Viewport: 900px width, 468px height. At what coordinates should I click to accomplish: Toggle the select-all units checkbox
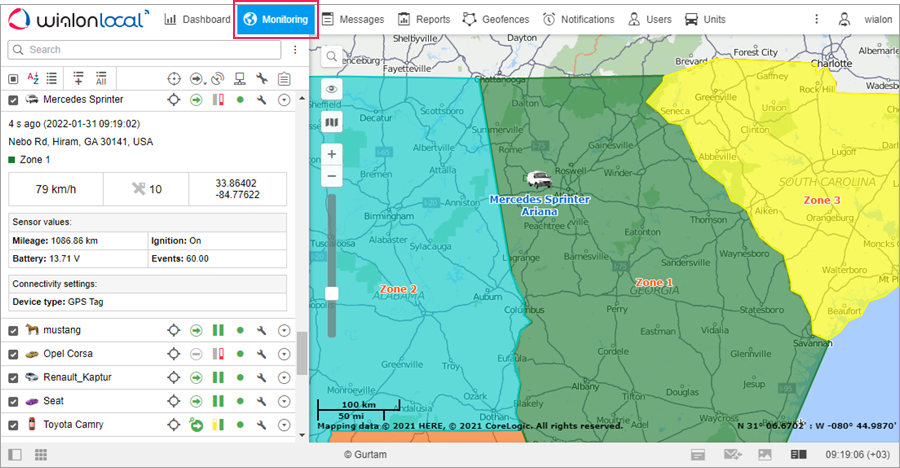(13, 79)
